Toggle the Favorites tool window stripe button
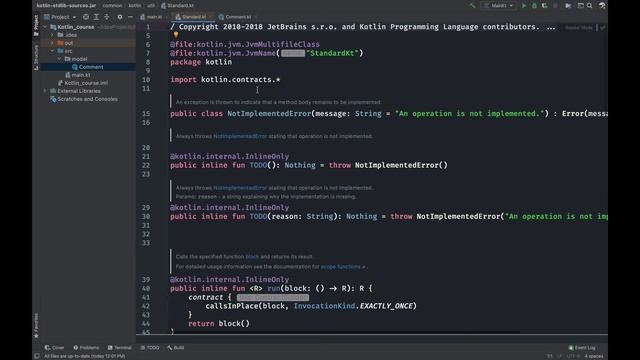640x360 pixels. coord(36,325)
